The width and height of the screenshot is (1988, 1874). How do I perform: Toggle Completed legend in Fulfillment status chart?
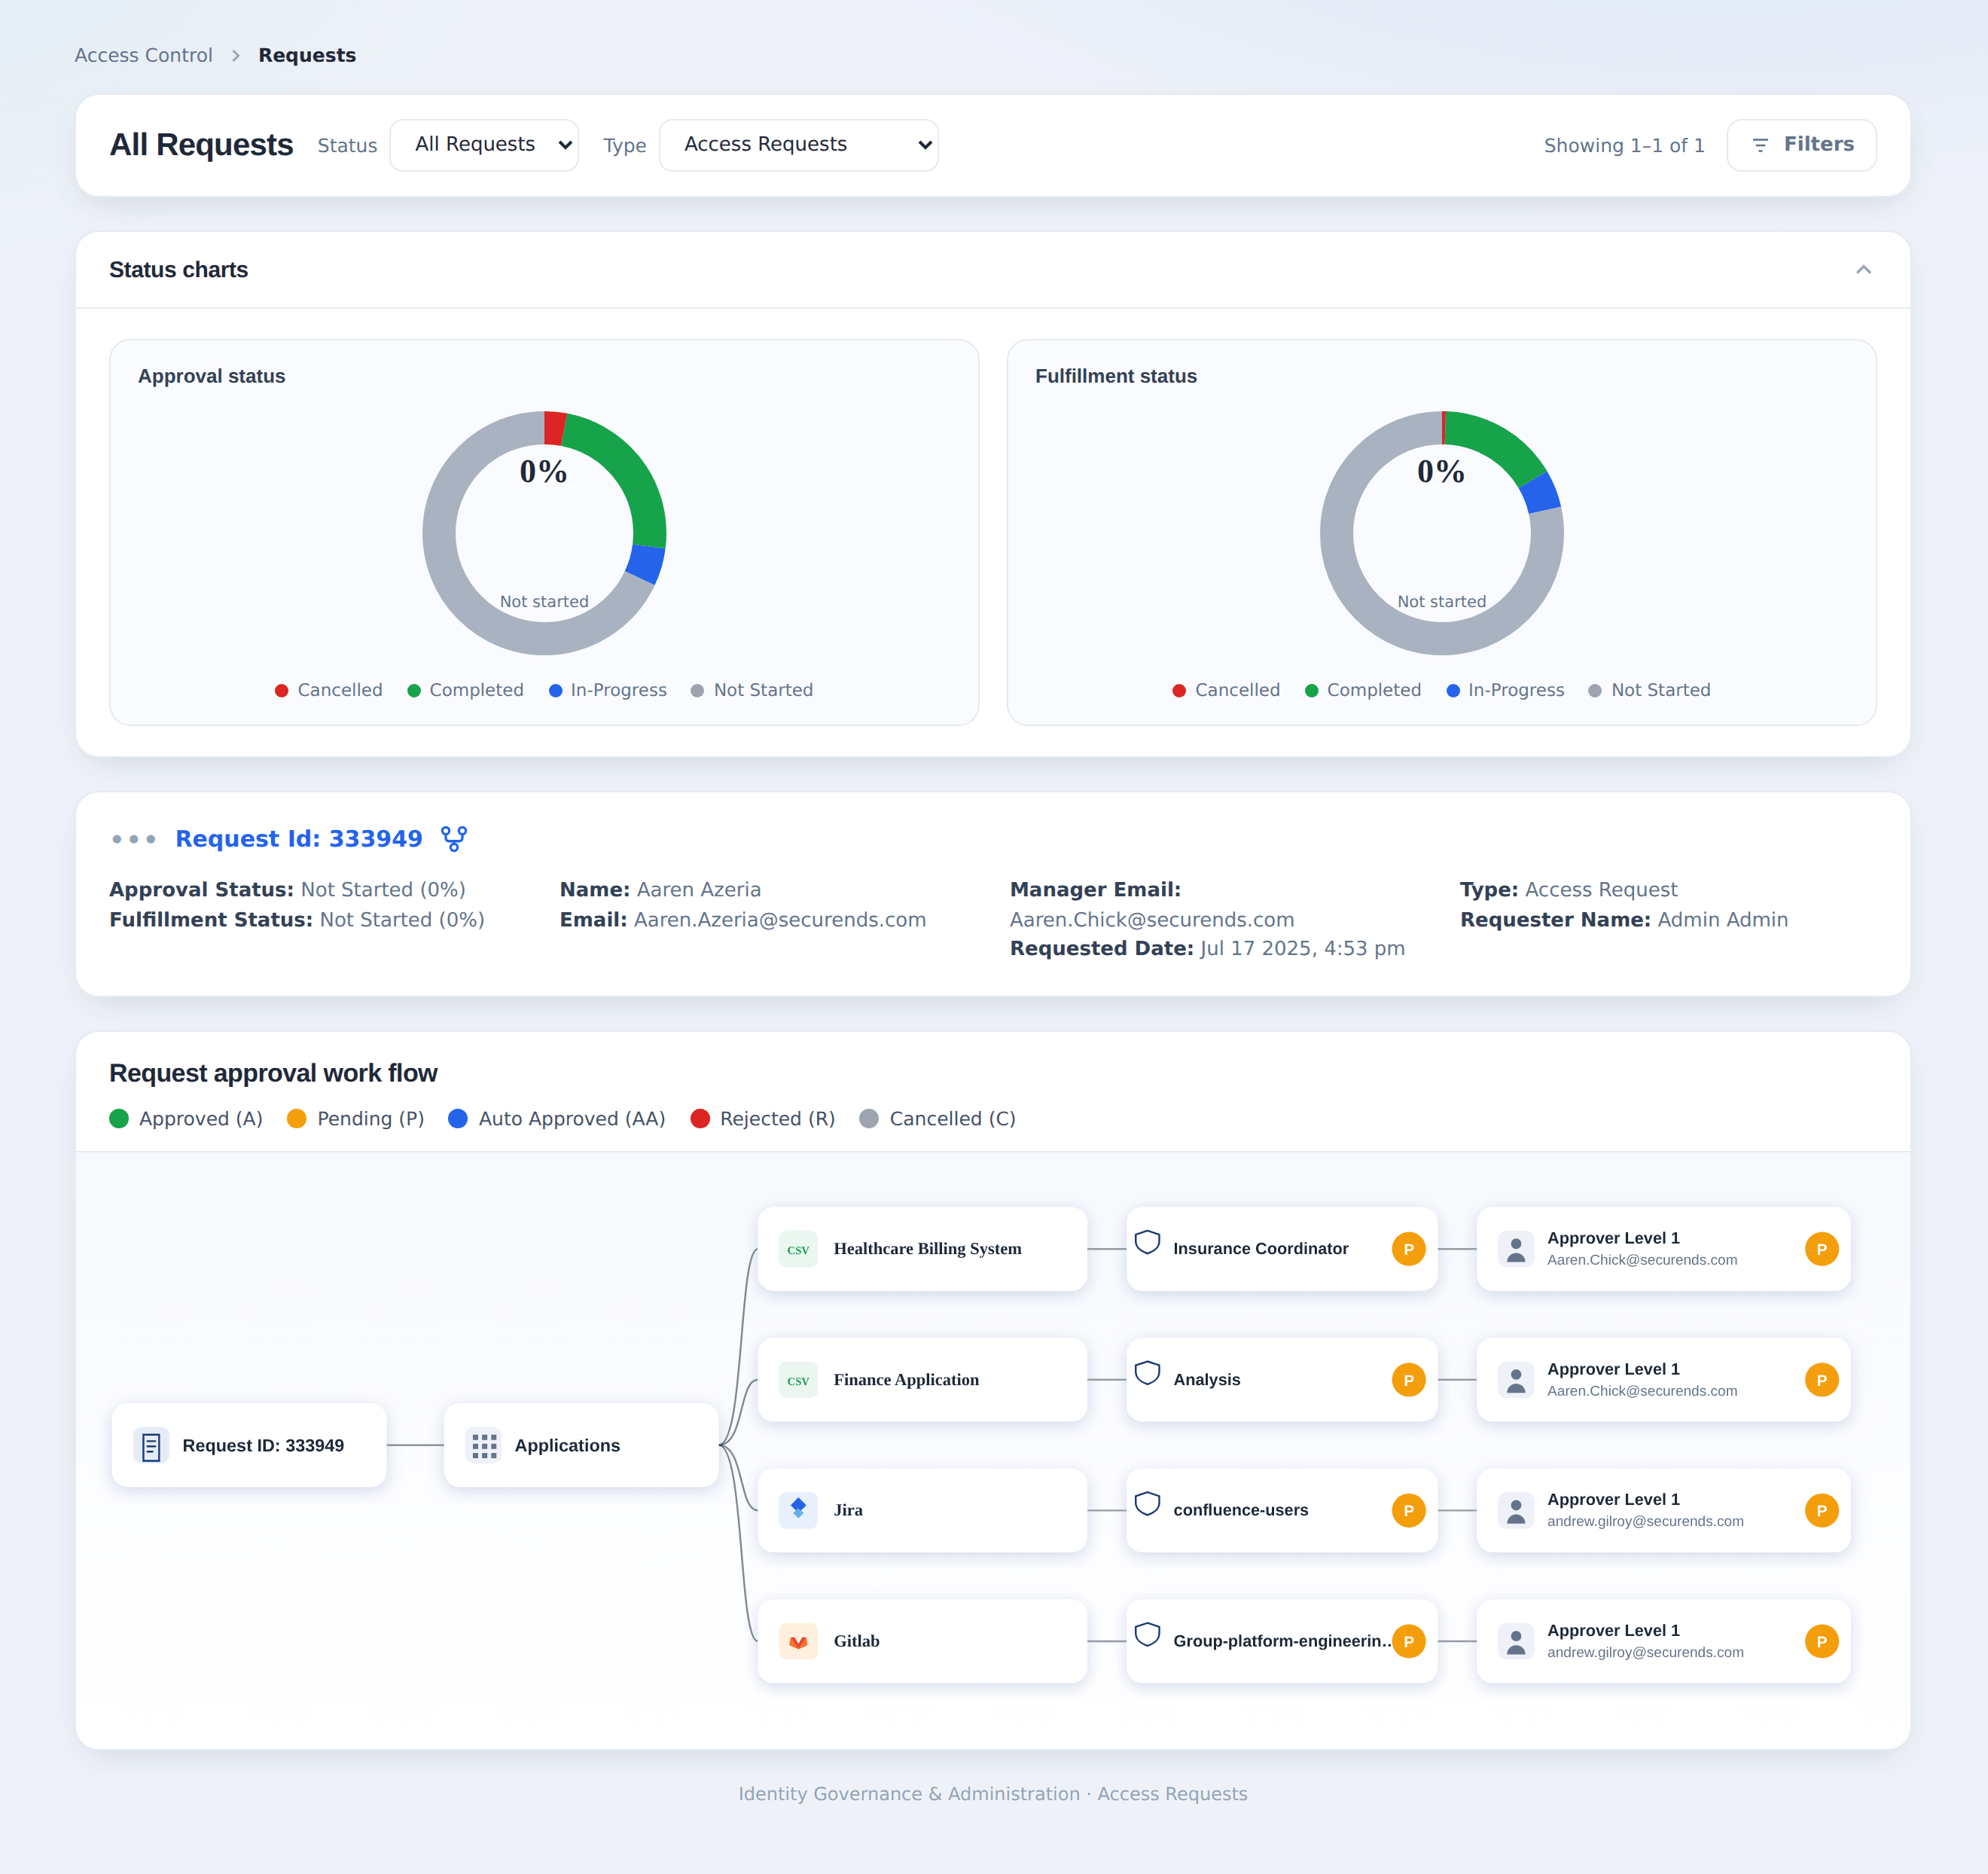pyautogui.click(x=1363, y=690)
